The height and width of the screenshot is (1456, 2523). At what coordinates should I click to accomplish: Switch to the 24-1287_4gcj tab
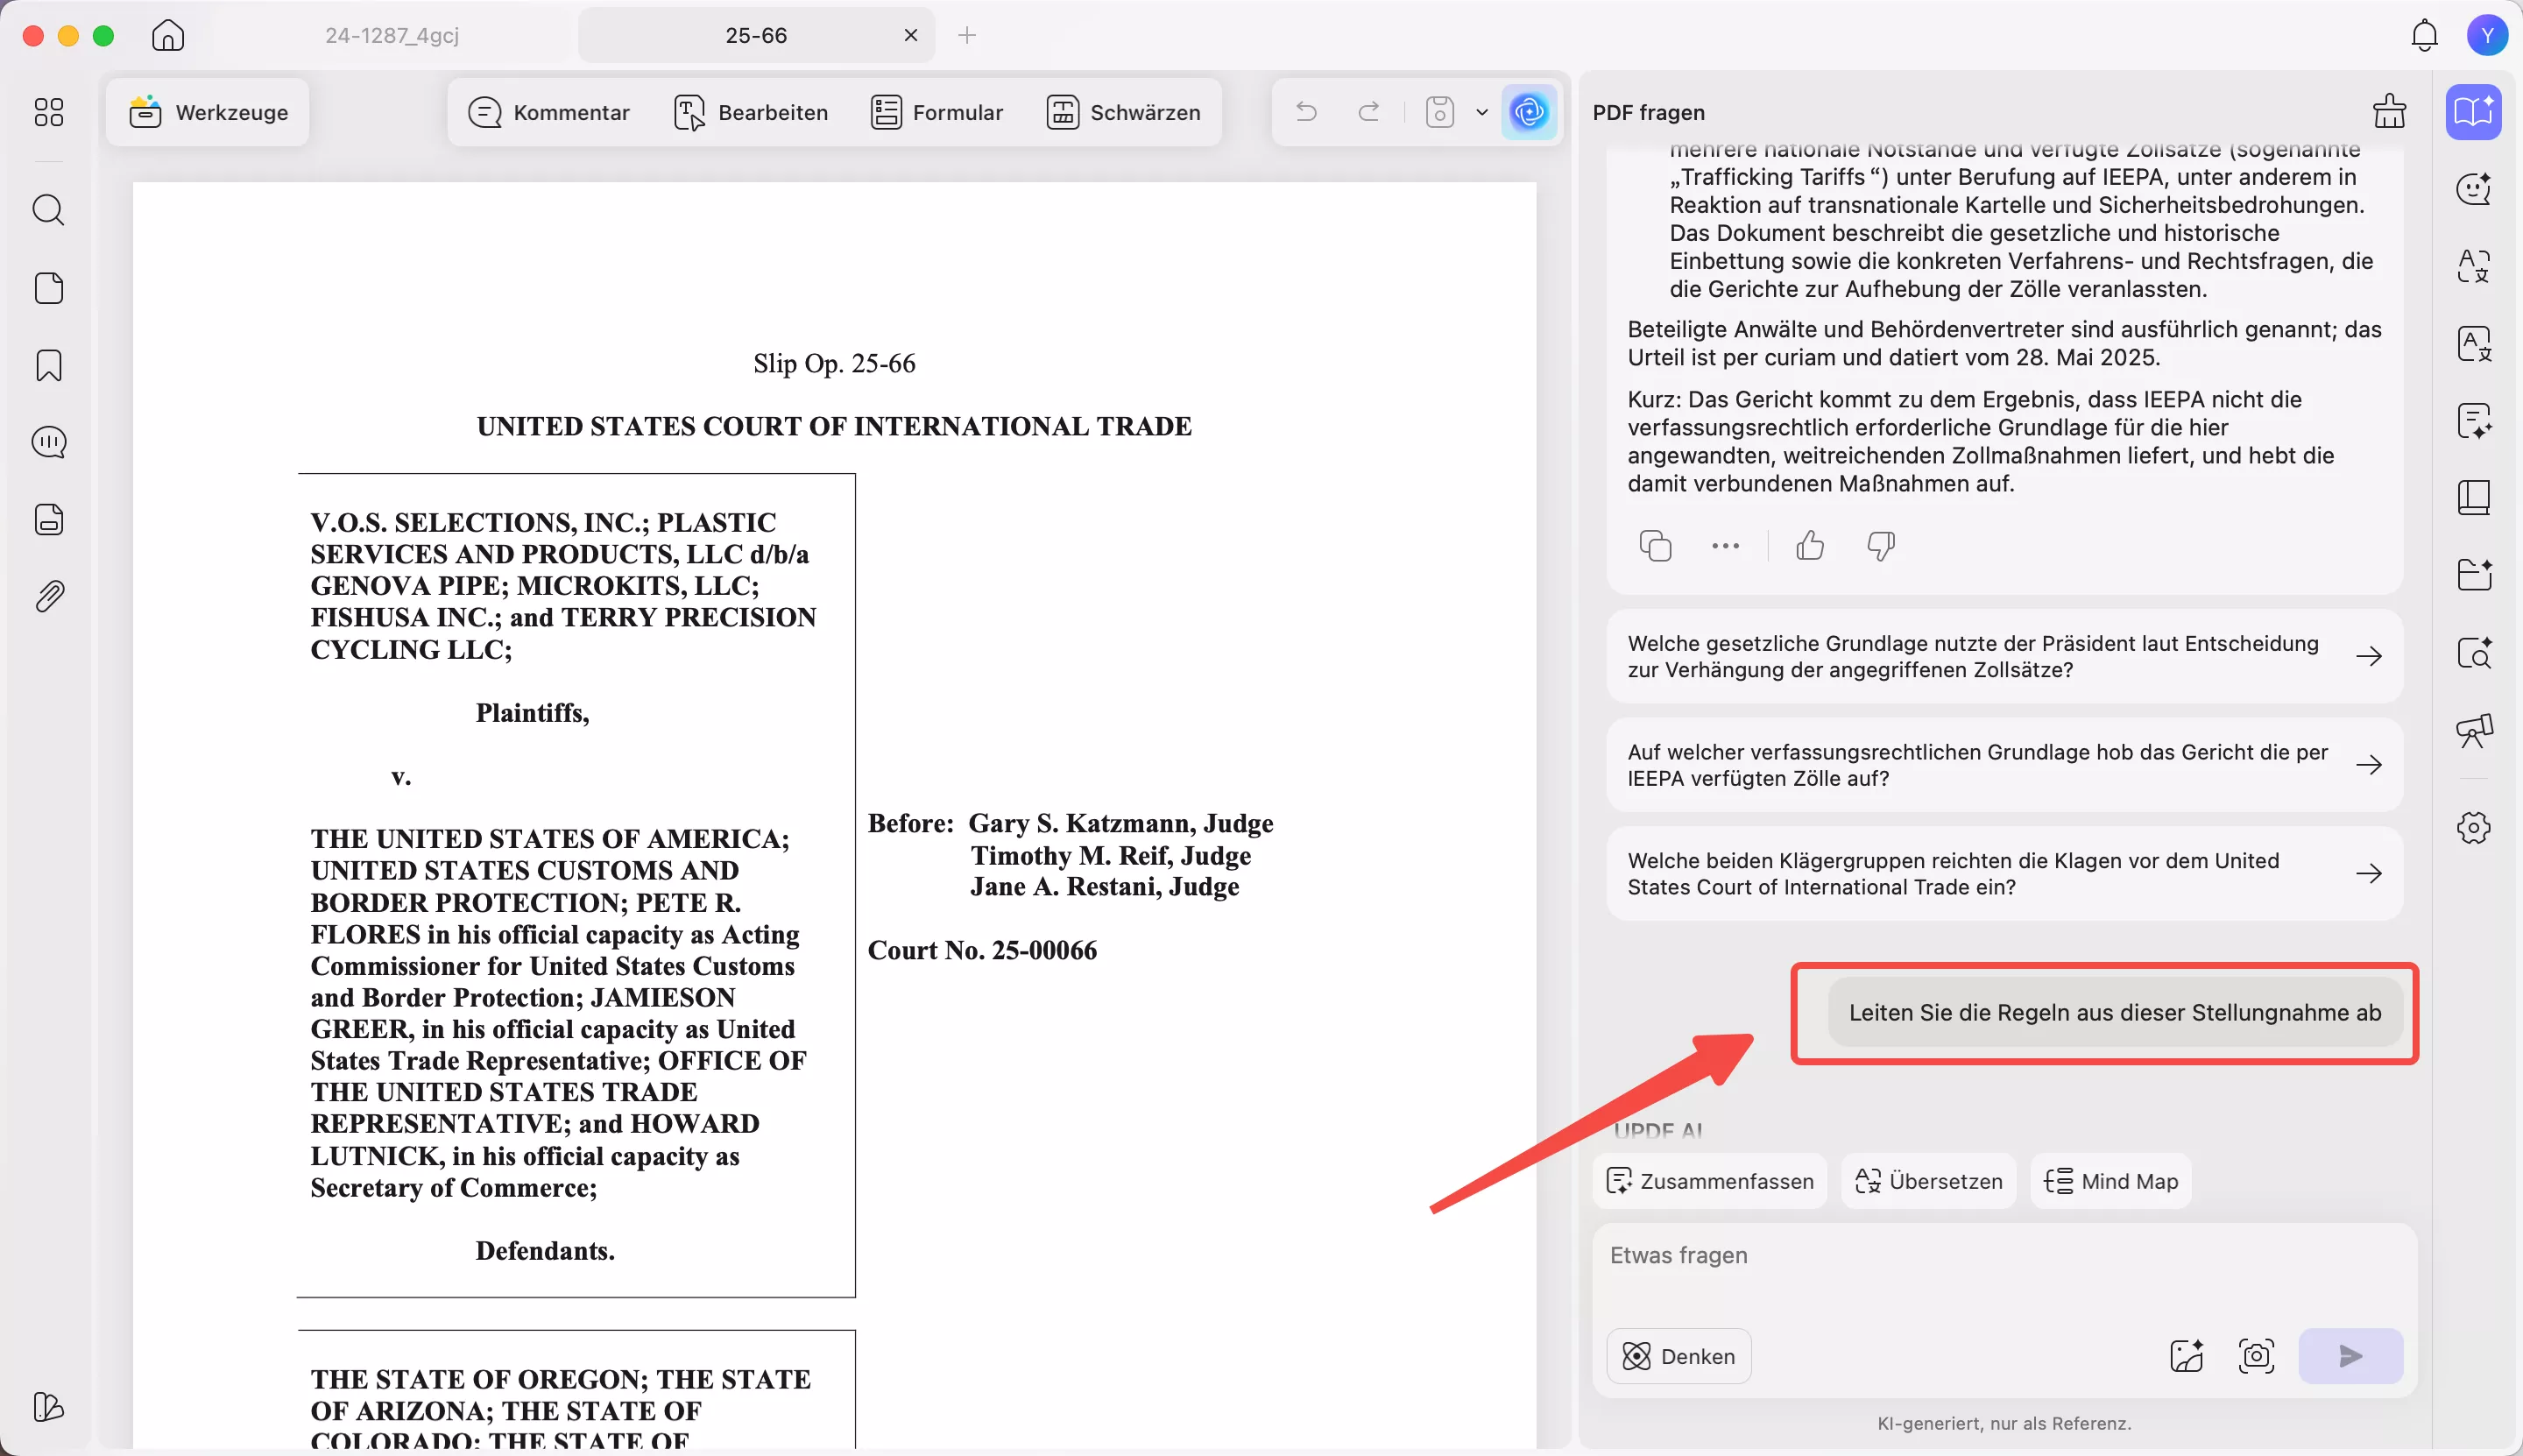point(392,36)
